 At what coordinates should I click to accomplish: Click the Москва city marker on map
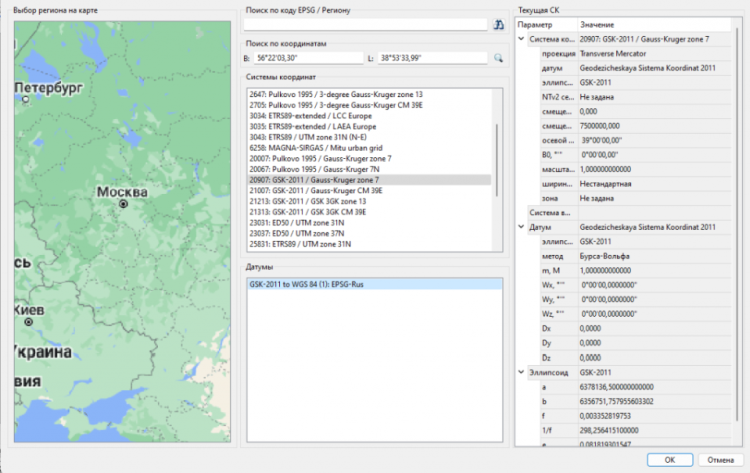tap(123, 203)
